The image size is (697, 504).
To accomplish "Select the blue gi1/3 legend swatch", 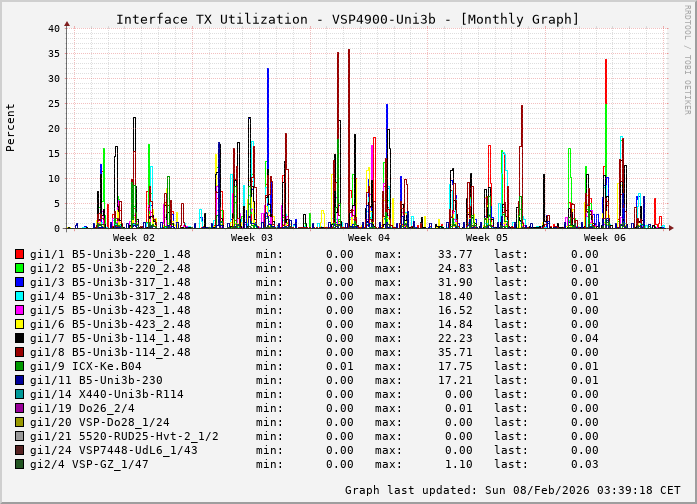I will pos(19,282).
